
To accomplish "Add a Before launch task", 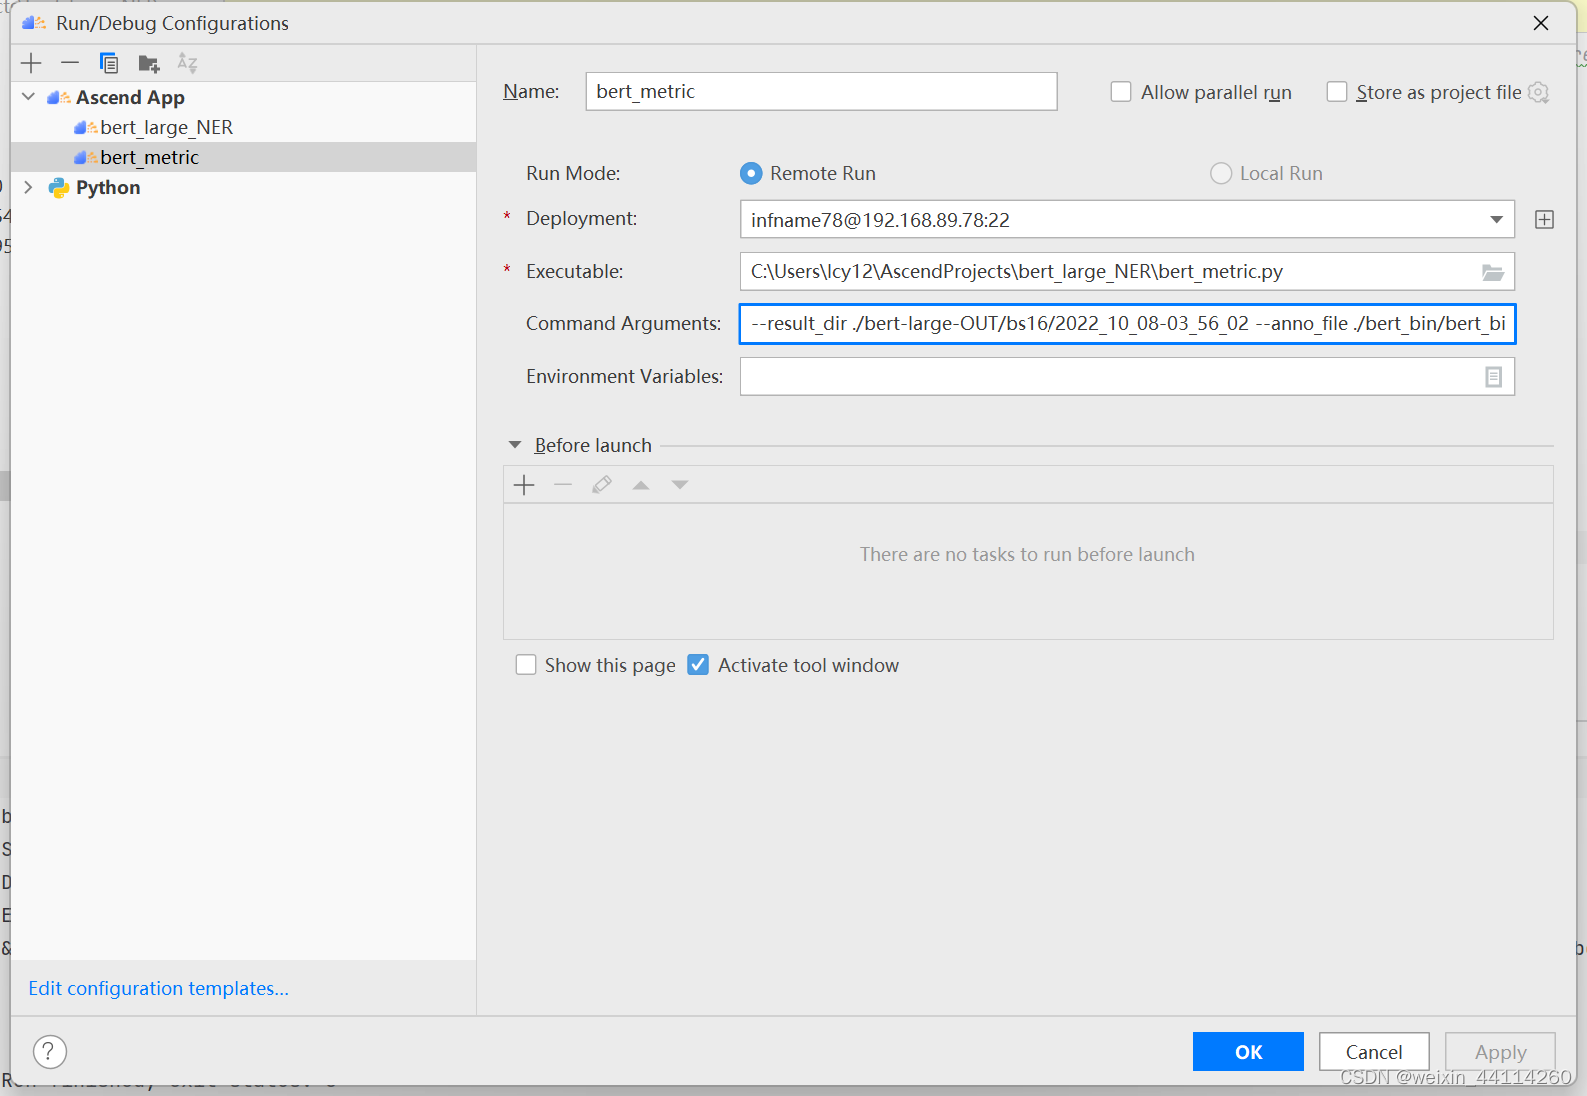I will coord(524,485).
